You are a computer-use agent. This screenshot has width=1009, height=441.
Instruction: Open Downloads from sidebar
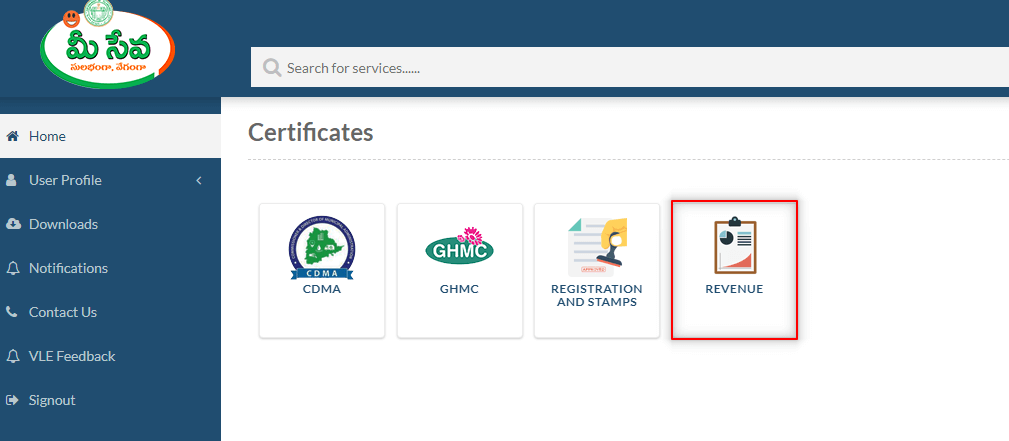(110, 224)
